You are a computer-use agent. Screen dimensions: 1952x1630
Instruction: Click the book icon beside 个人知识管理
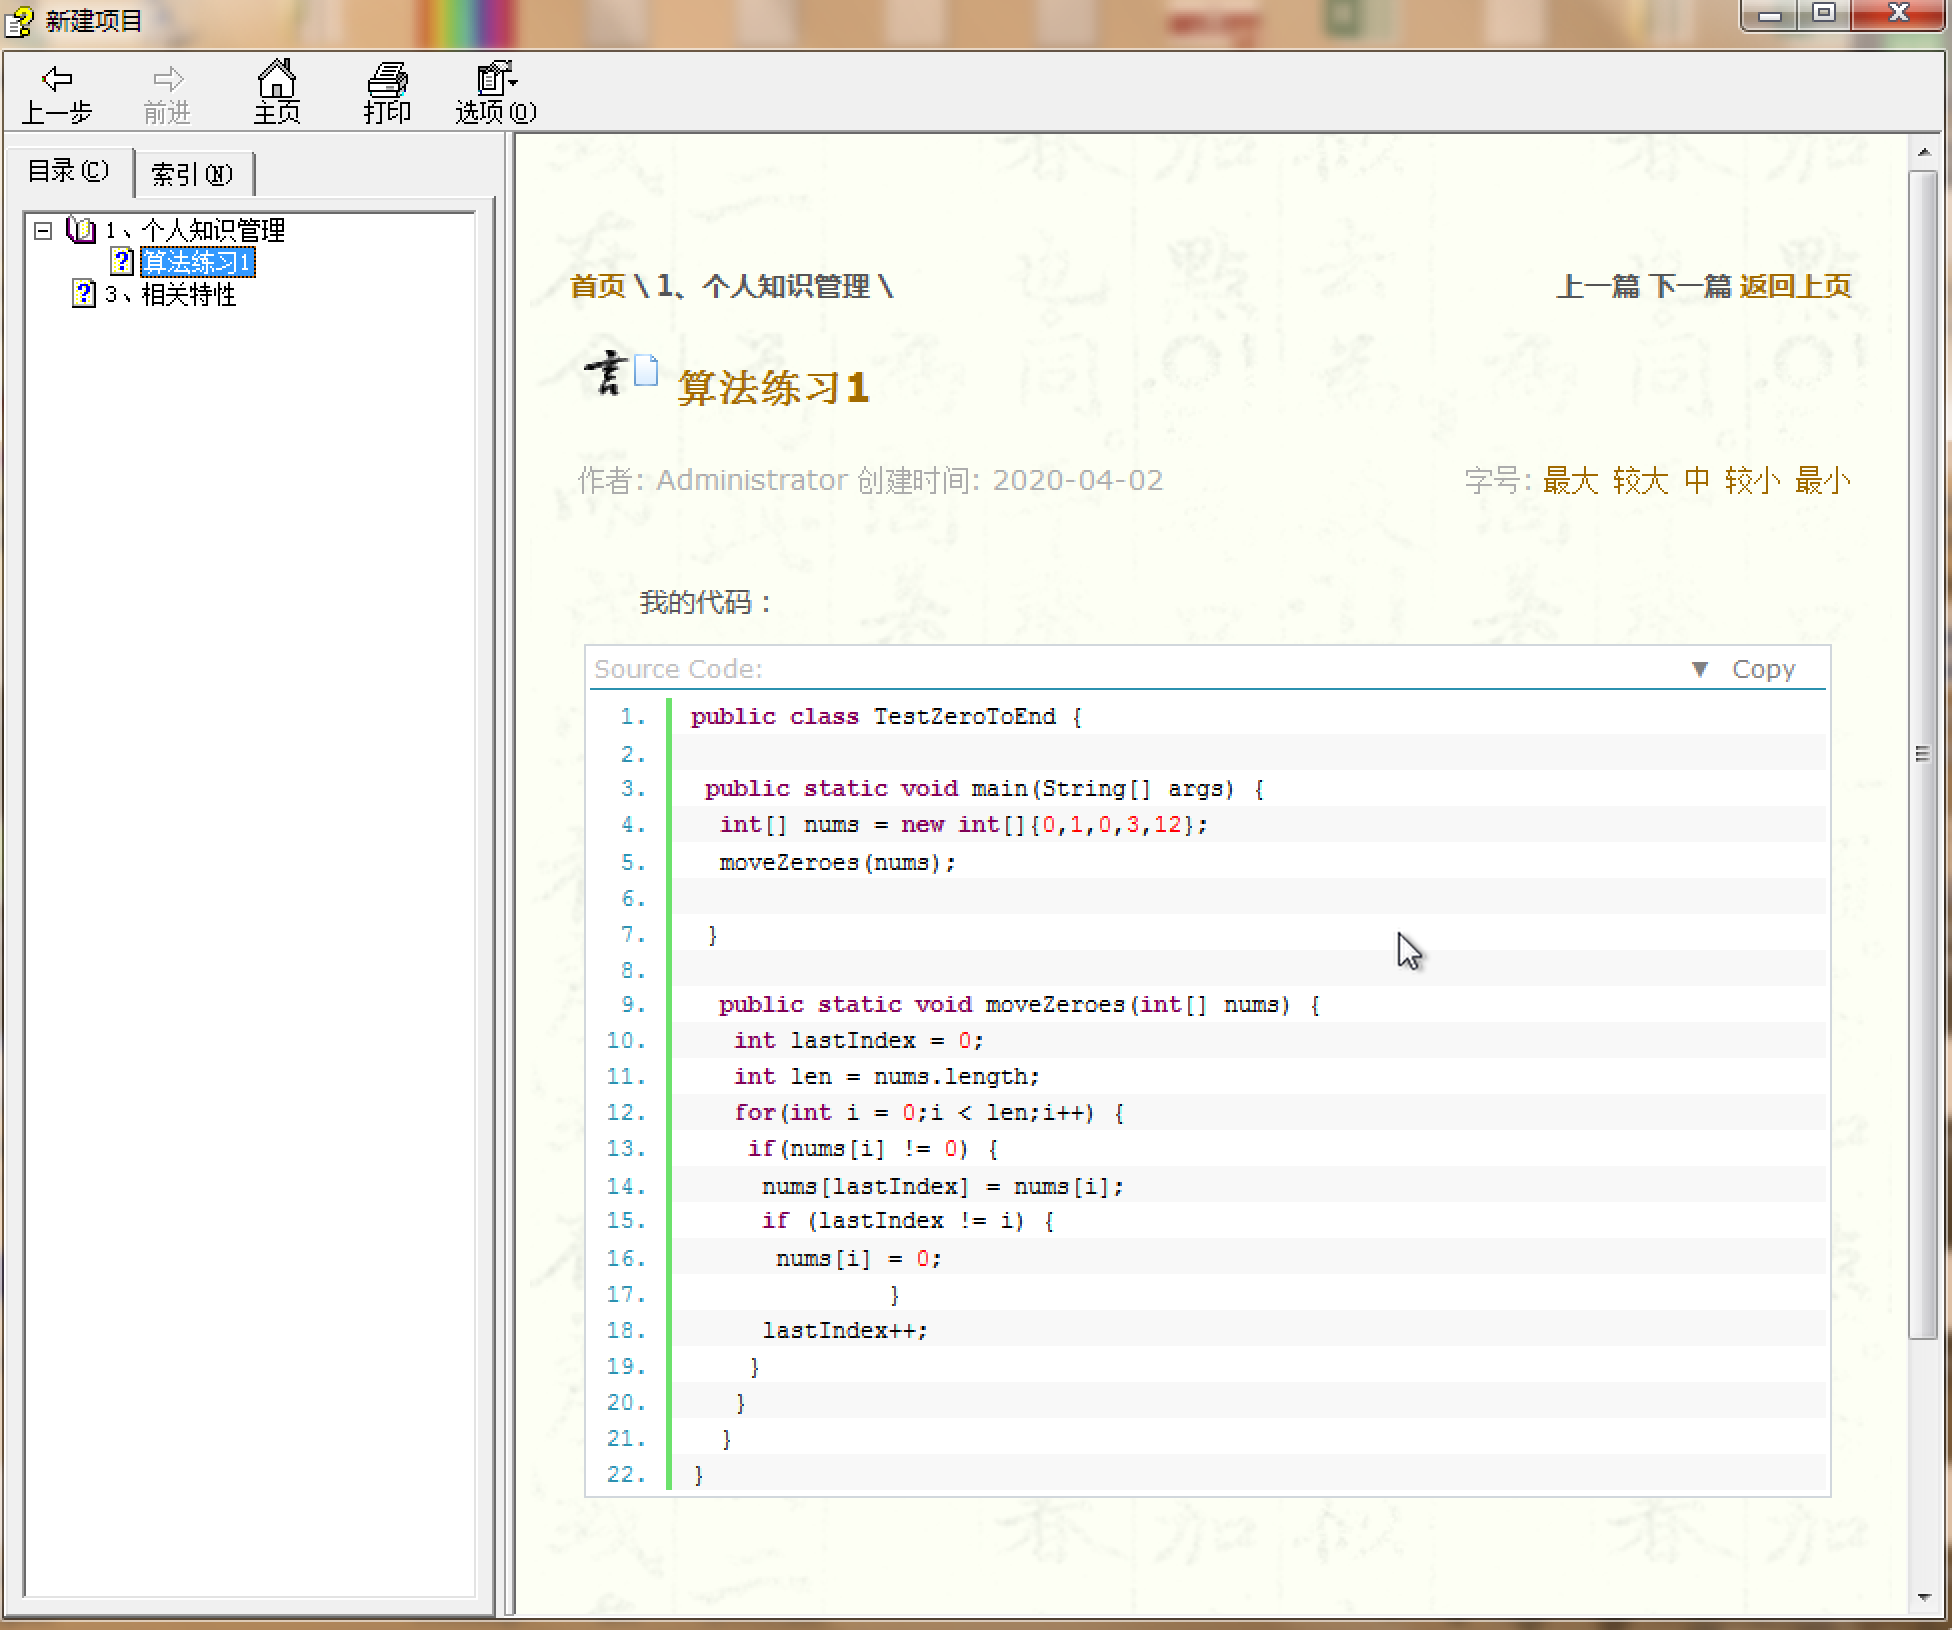click(x=81, y=231)
